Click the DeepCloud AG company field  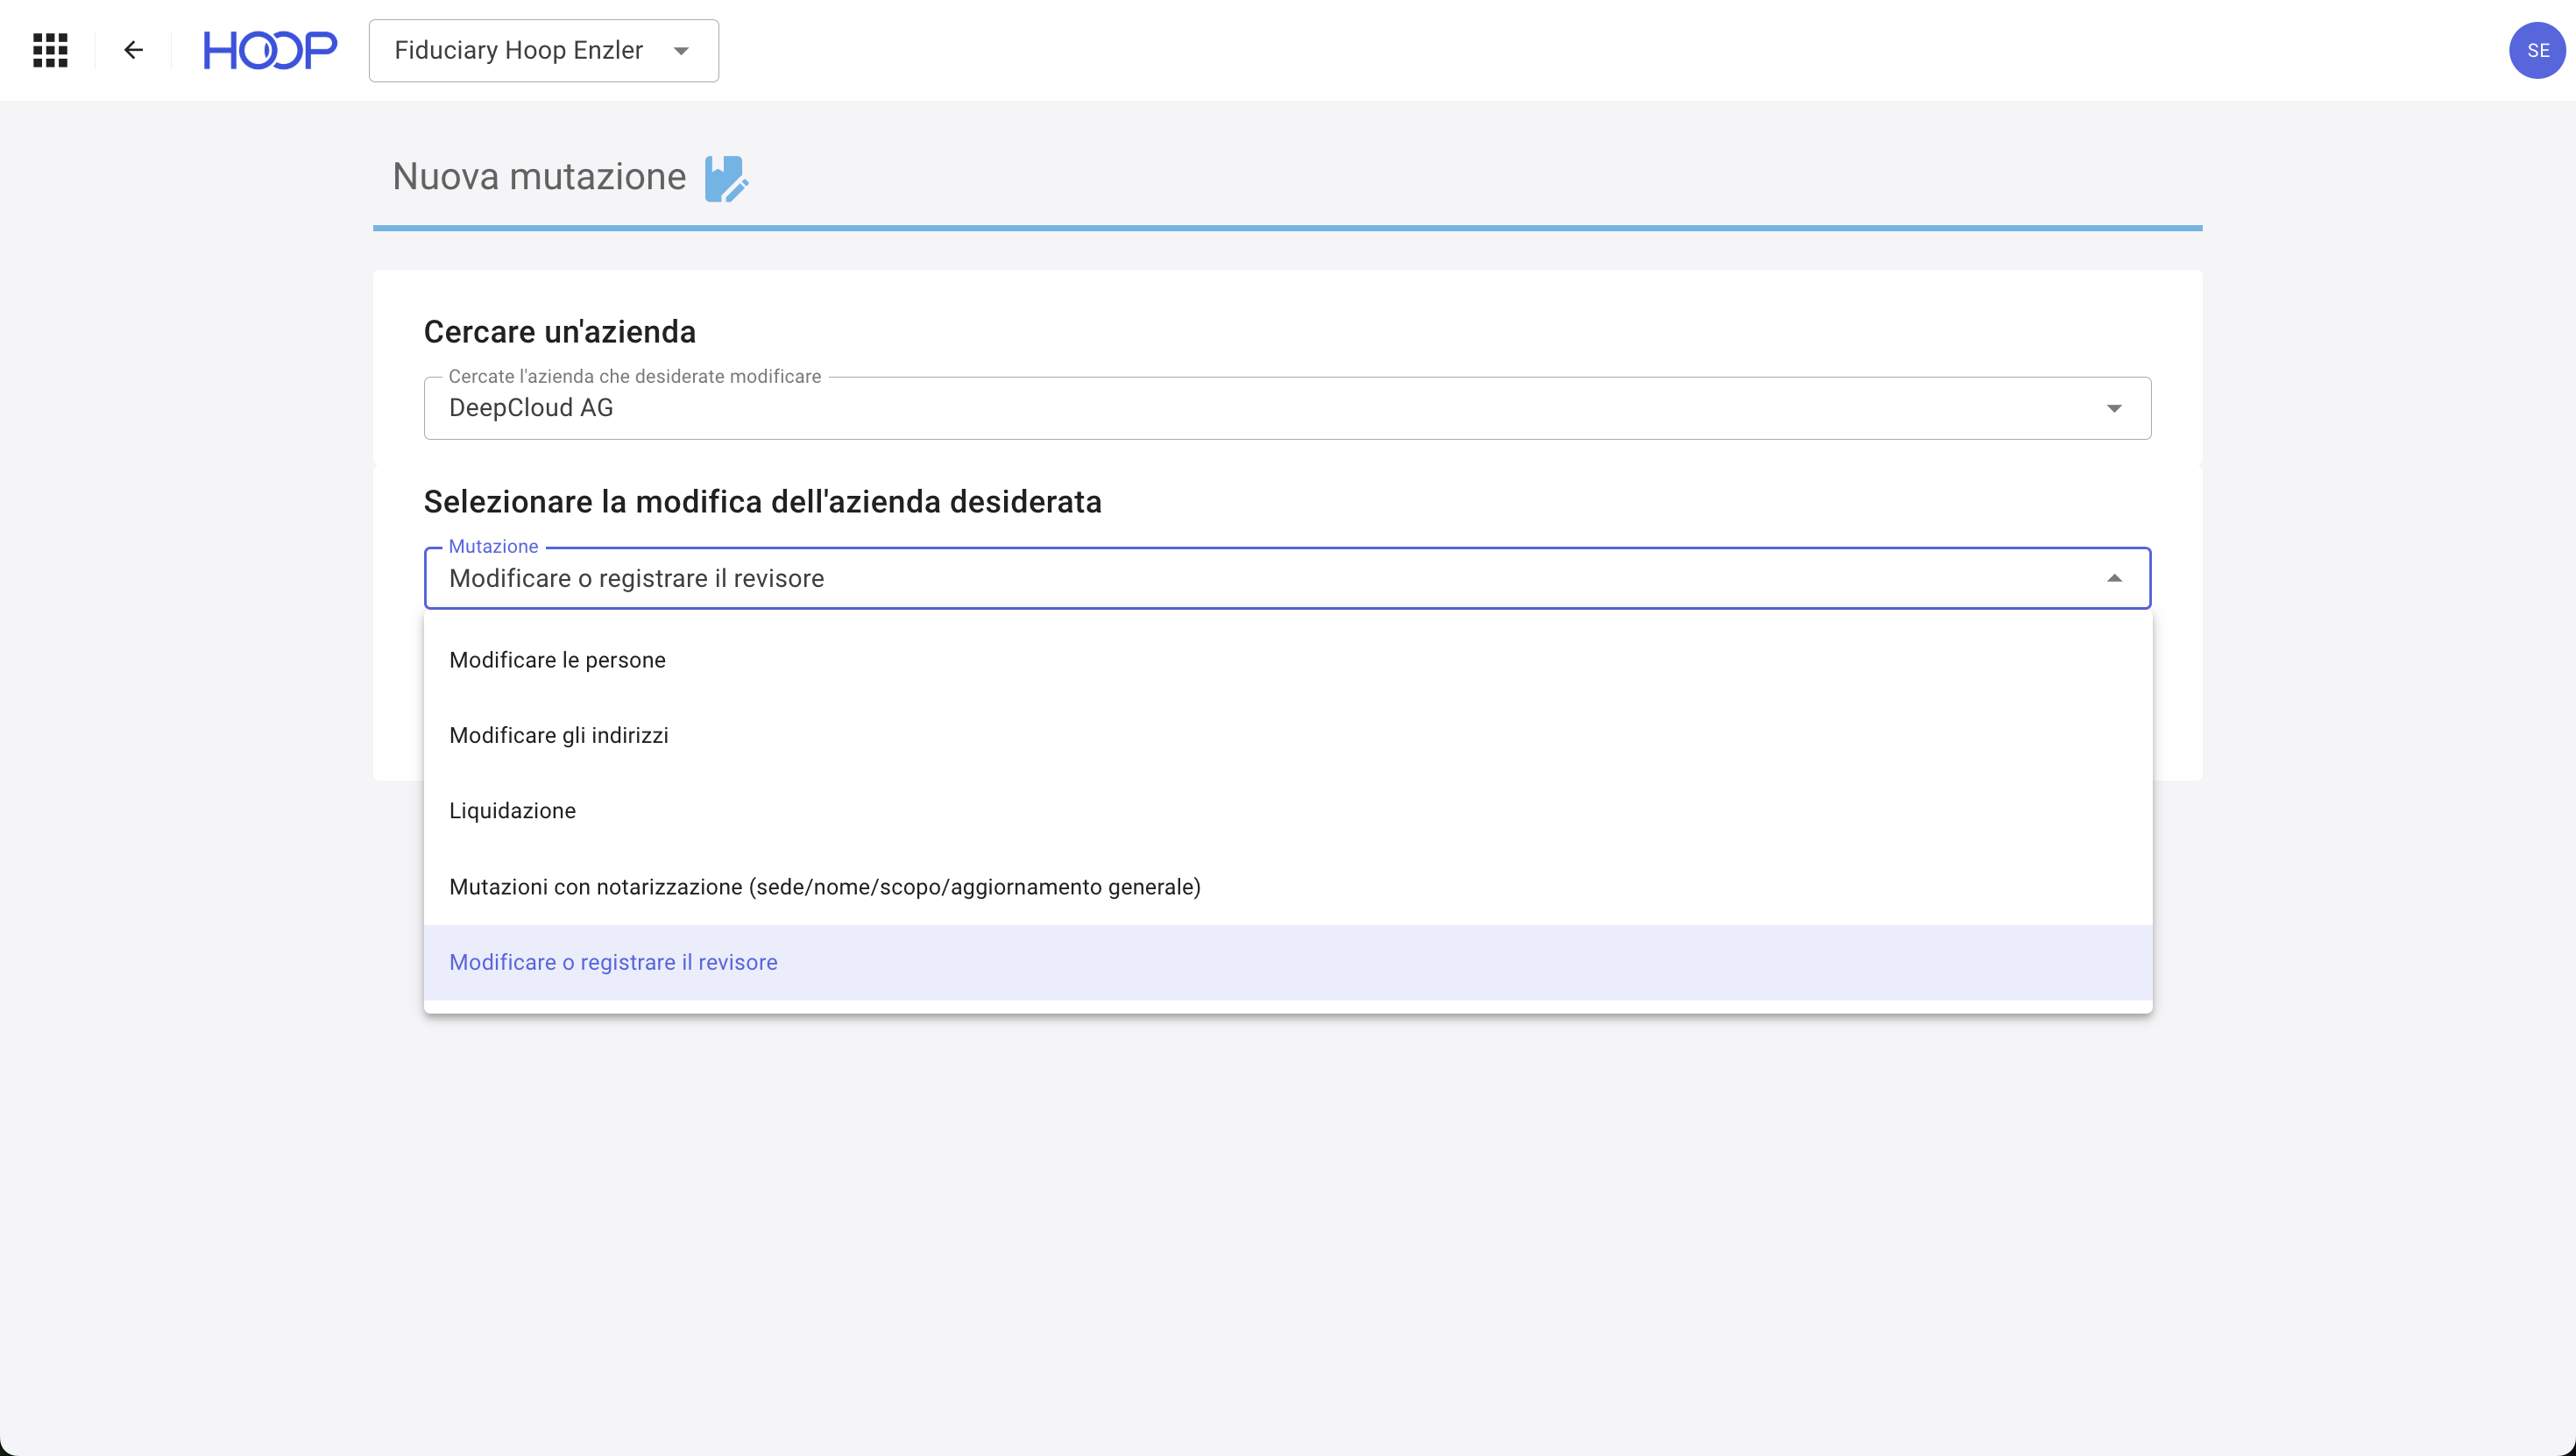tap(1200, 408)
